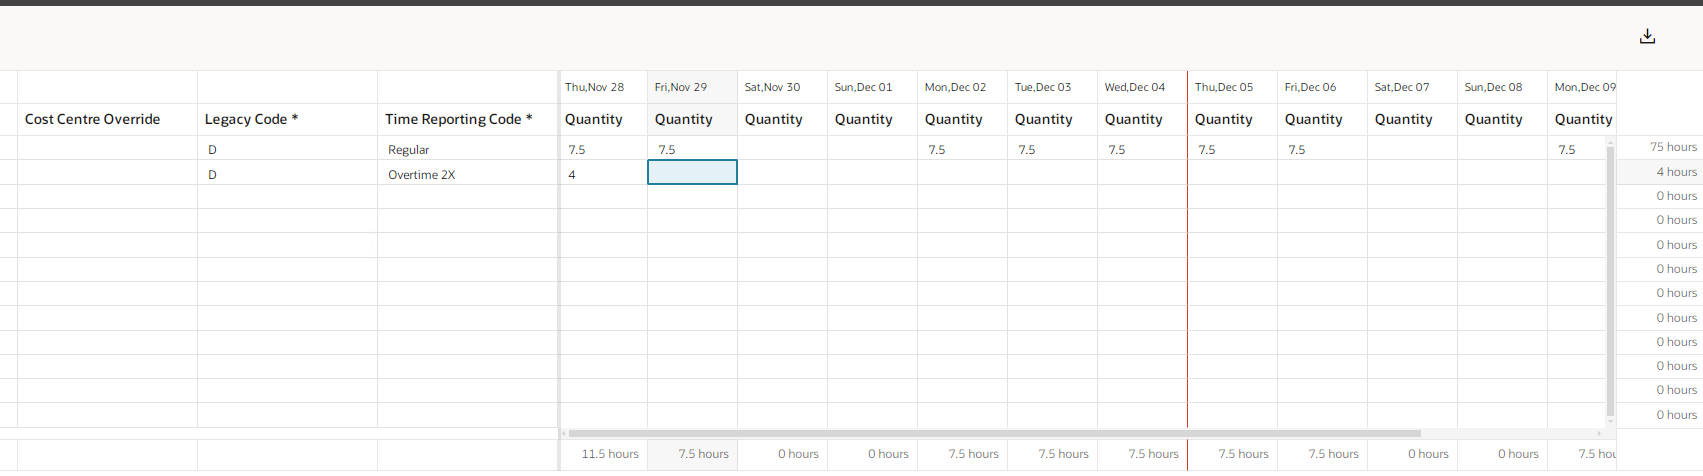Click the empty Regular cell for Sat Nov 30

pos(782,149)
